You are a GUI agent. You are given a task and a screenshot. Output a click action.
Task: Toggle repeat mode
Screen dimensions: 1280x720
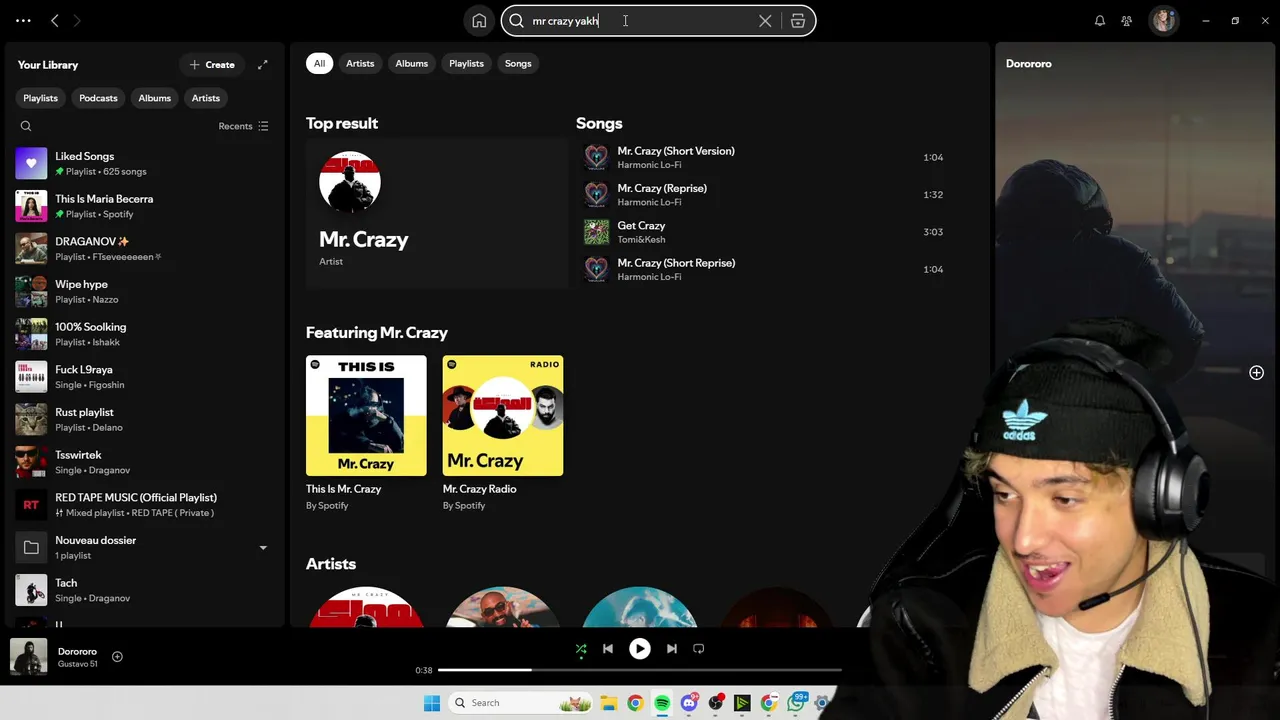(x=699, y=649)
